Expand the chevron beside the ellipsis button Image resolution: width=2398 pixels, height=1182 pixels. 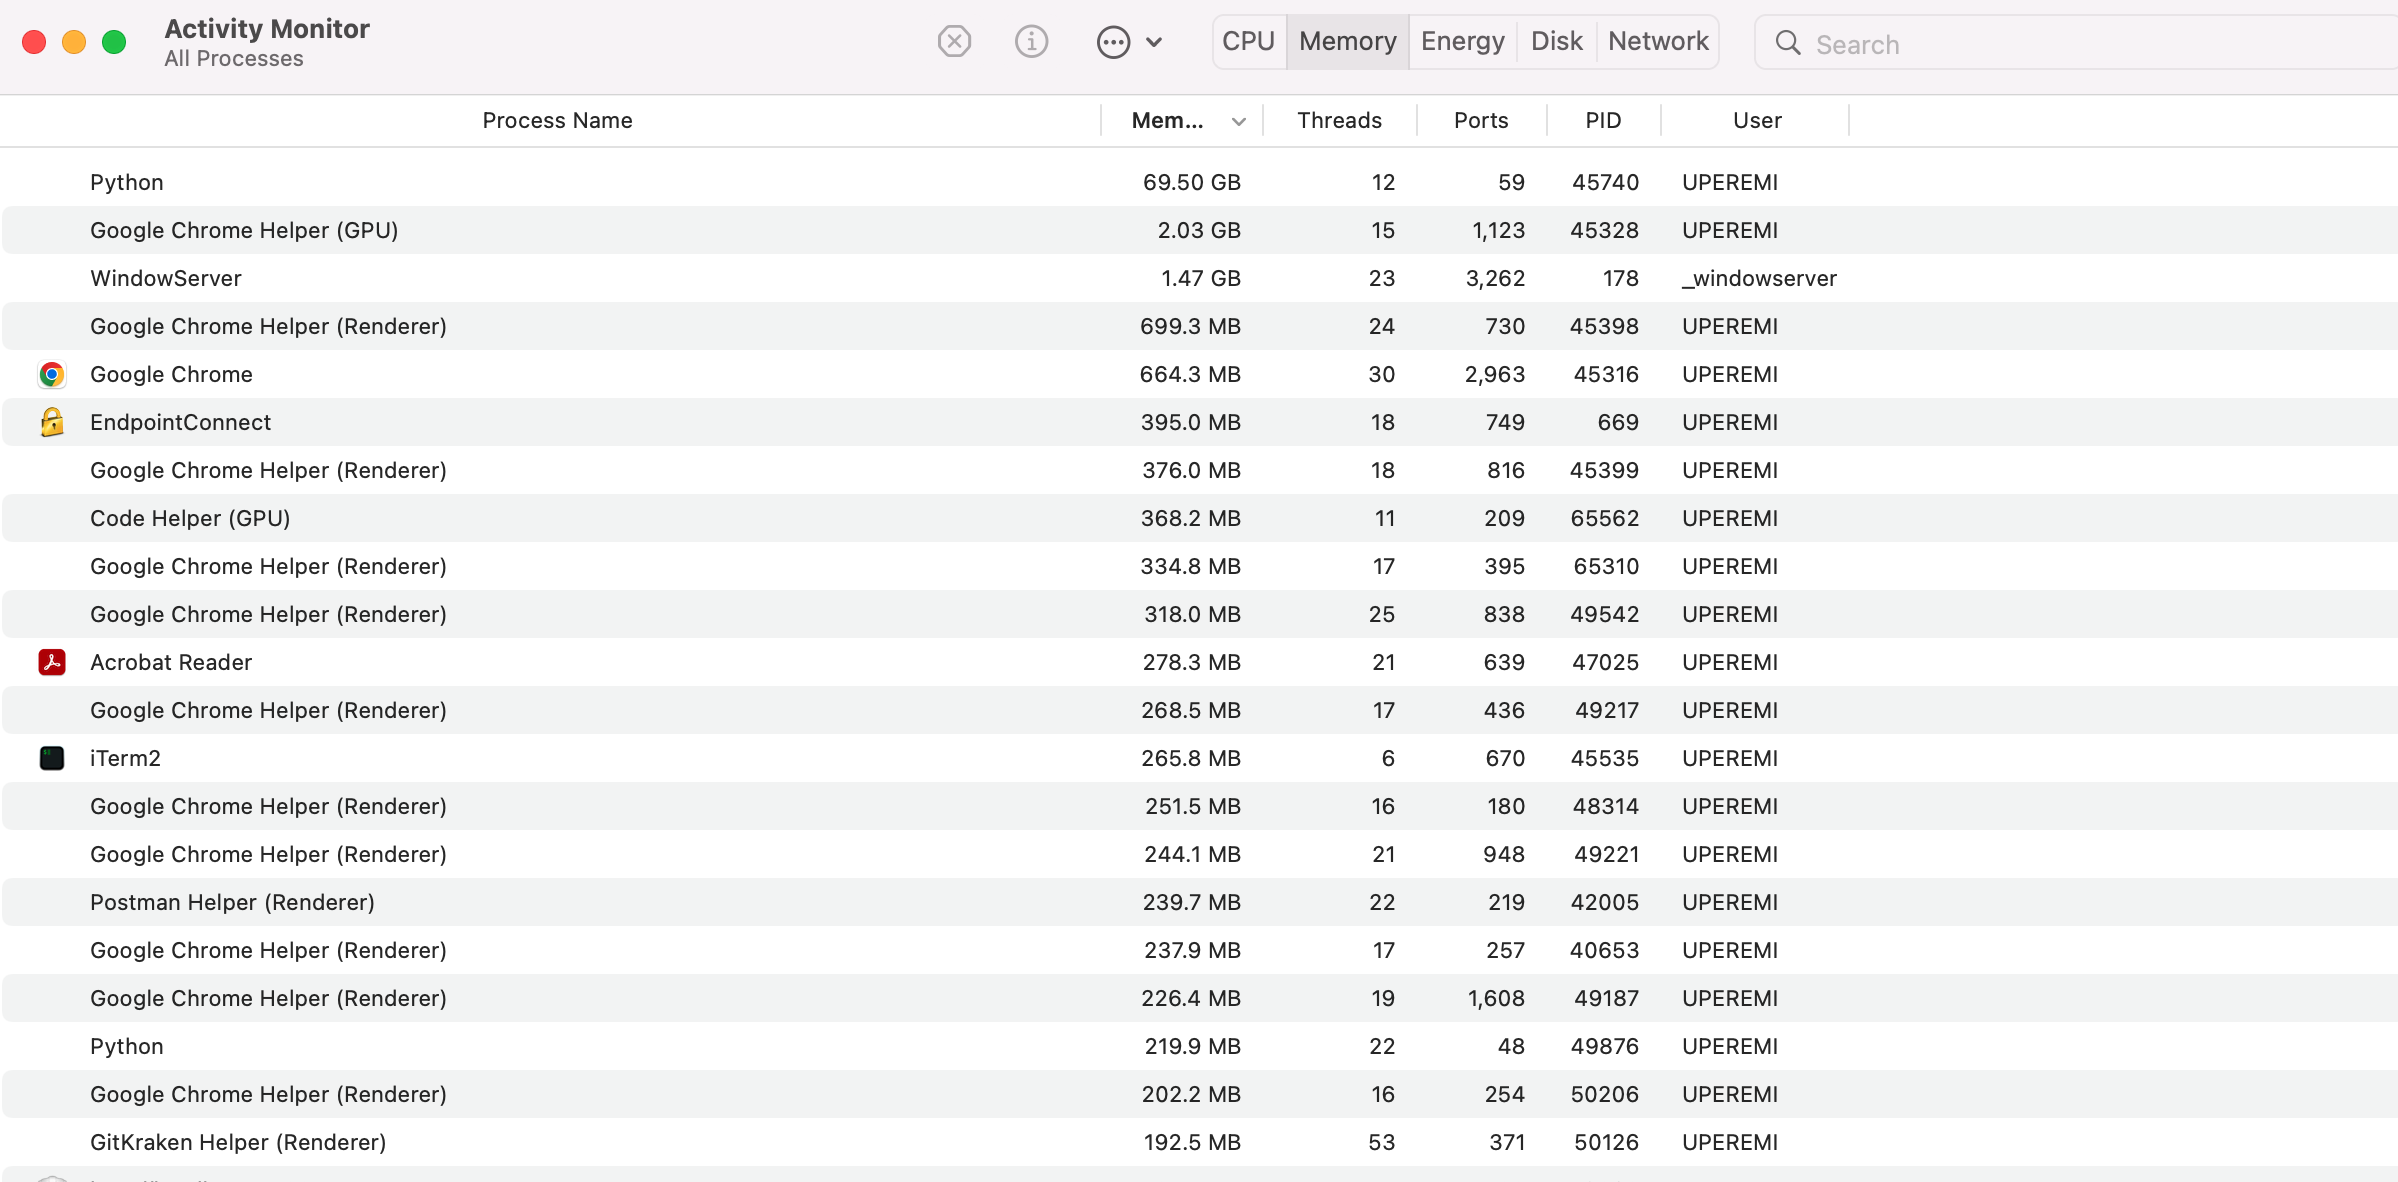click(1154, 42)
